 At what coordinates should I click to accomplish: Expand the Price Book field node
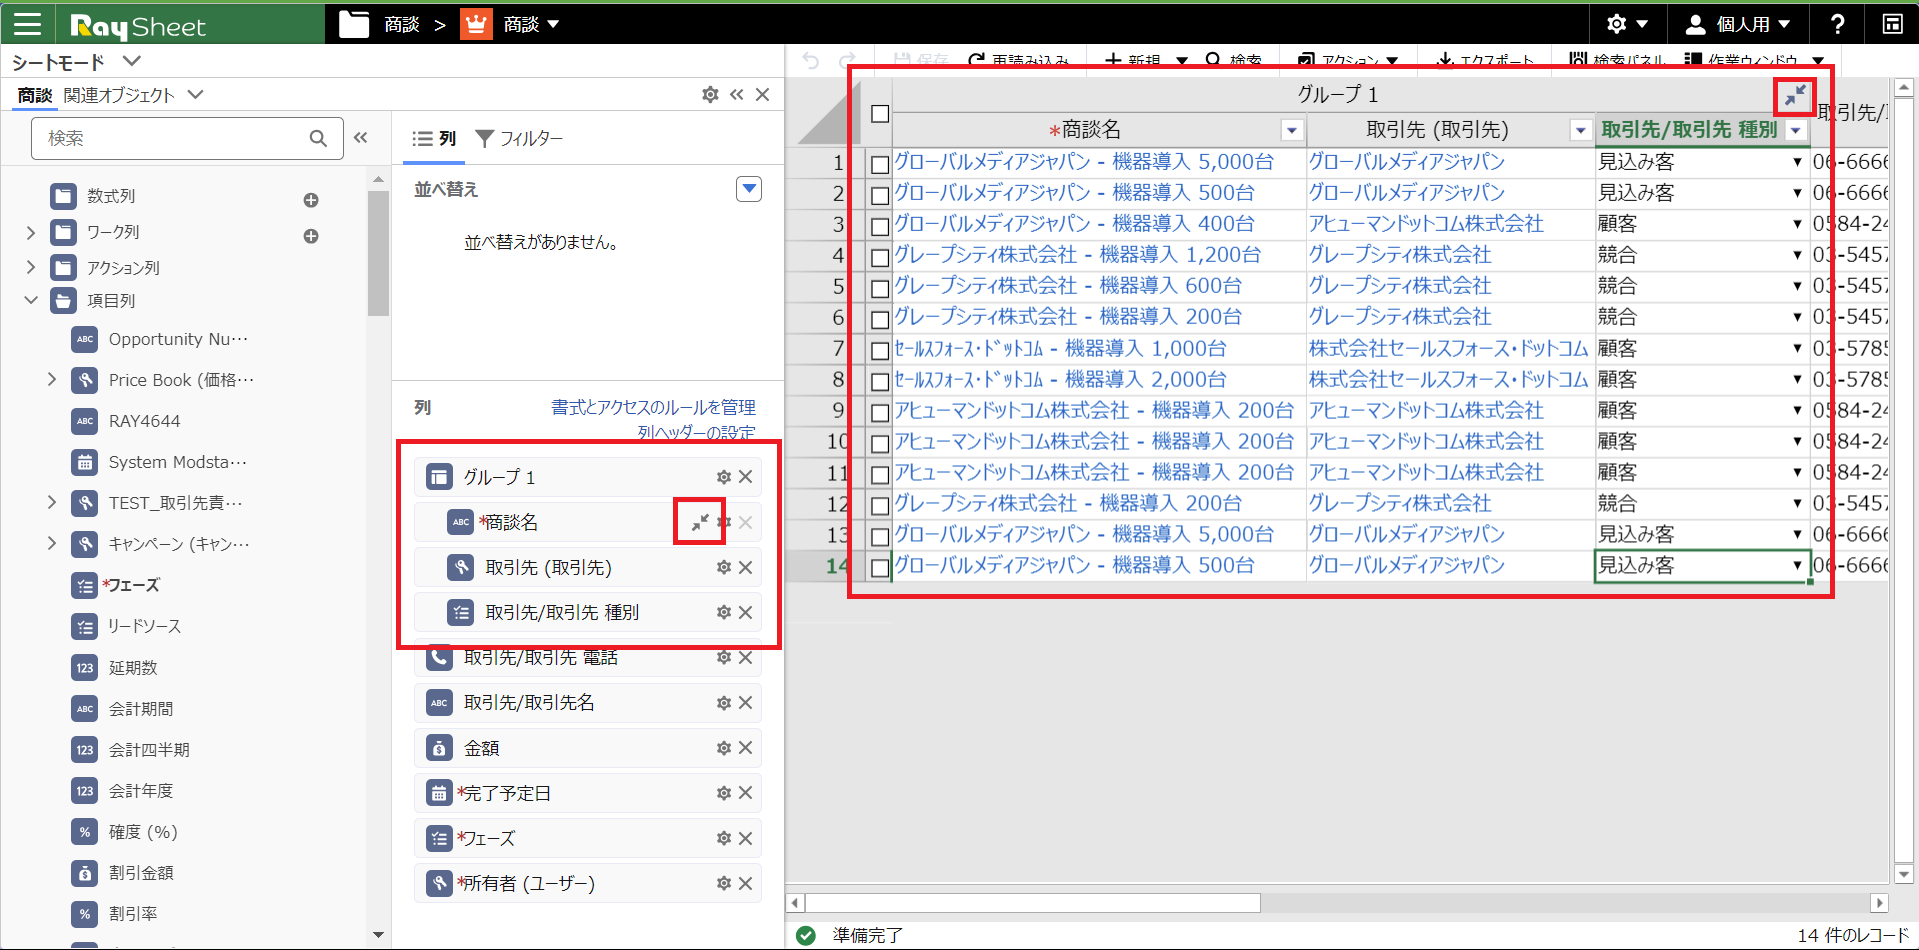pyautogui.click(x=52, y=380)
